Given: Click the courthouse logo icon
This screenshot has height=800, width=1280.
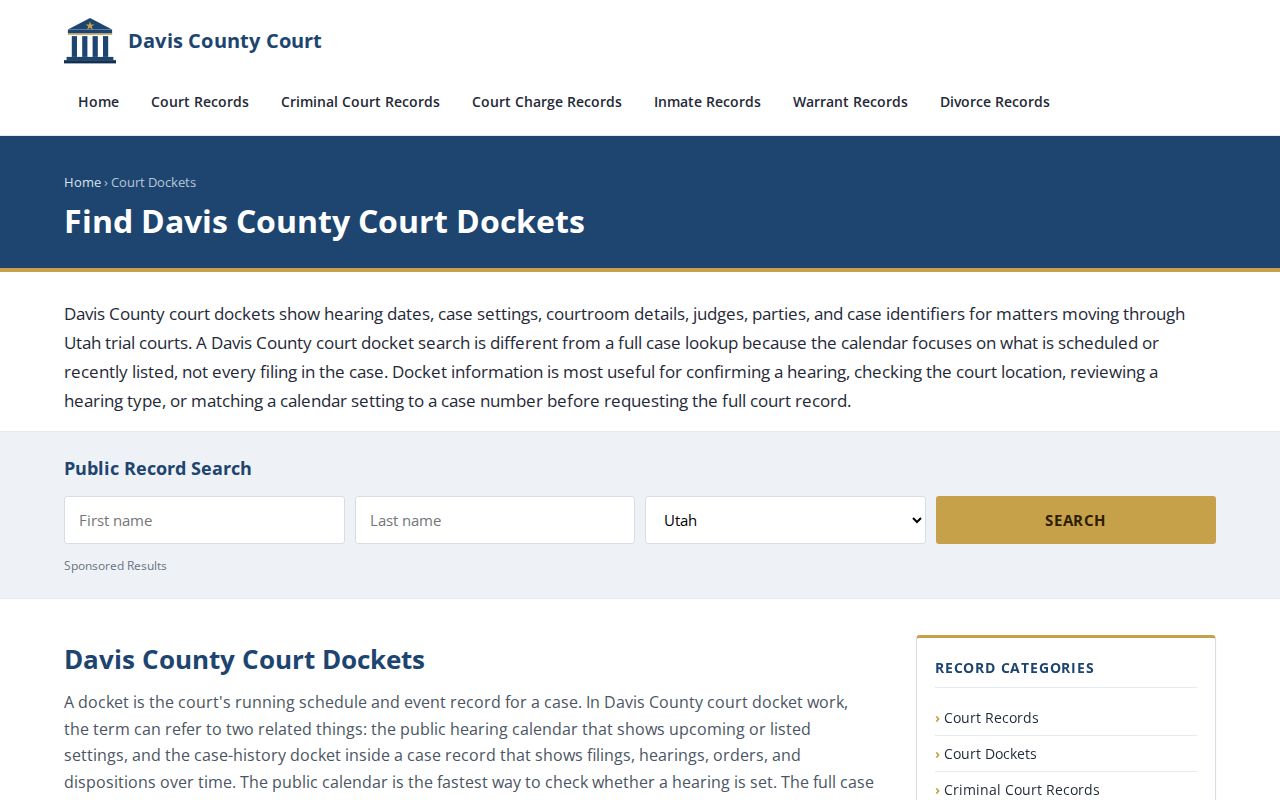Looking at the screenshot, I should (90, 41).
